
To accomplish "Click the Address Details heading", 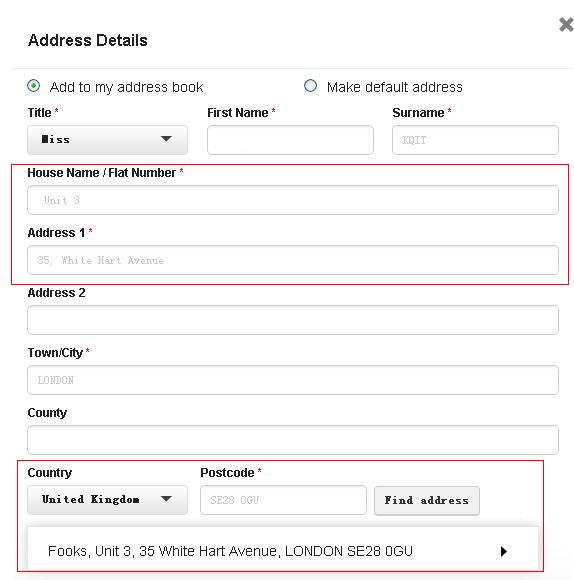I will tap(88, 40).
